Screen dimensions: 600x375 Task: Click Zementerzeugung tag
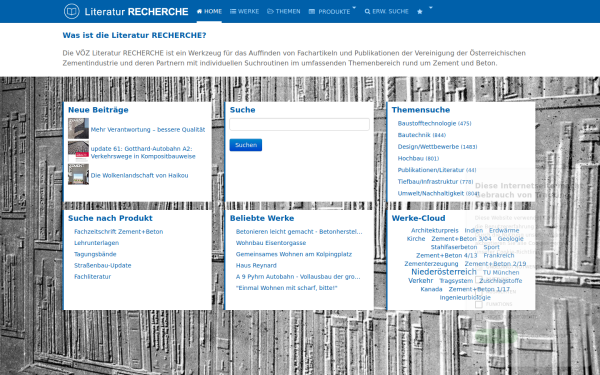[431, 264]
